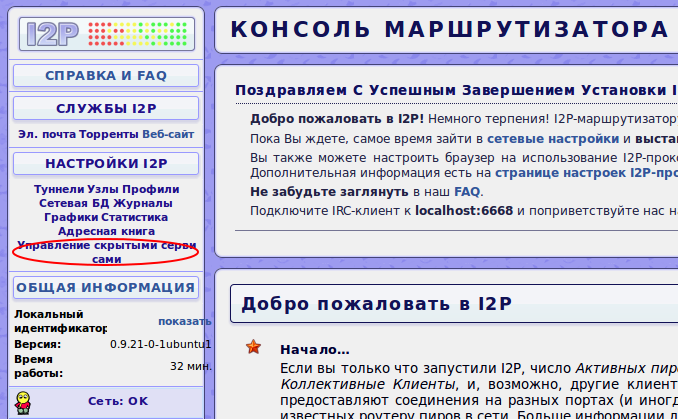Screen dimensions: 678x419
Task: Go to Туннели page
Action: 59,189
